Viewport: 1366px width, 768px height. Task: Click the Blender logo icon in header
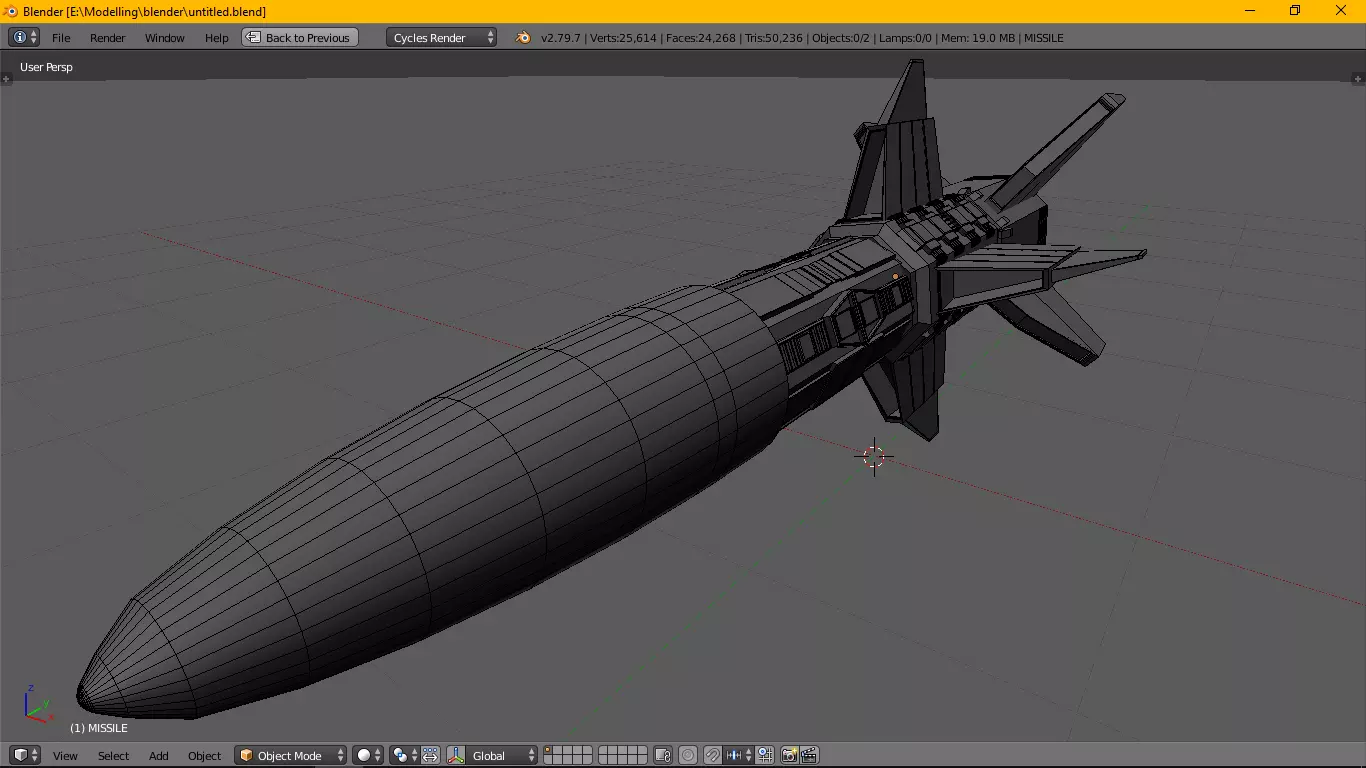523,37
